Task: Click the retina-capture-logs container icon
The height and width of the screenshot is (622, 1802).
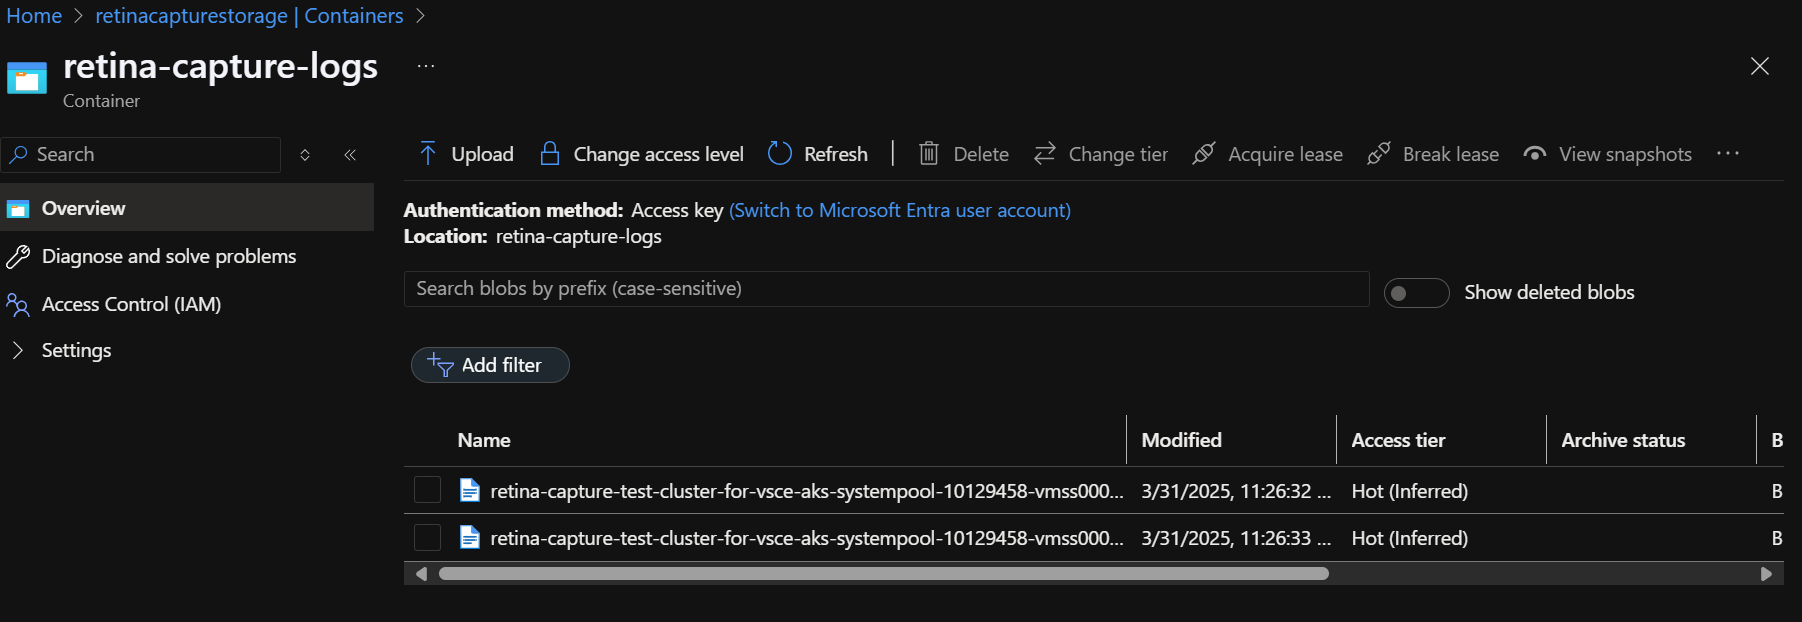Action: 27,78
